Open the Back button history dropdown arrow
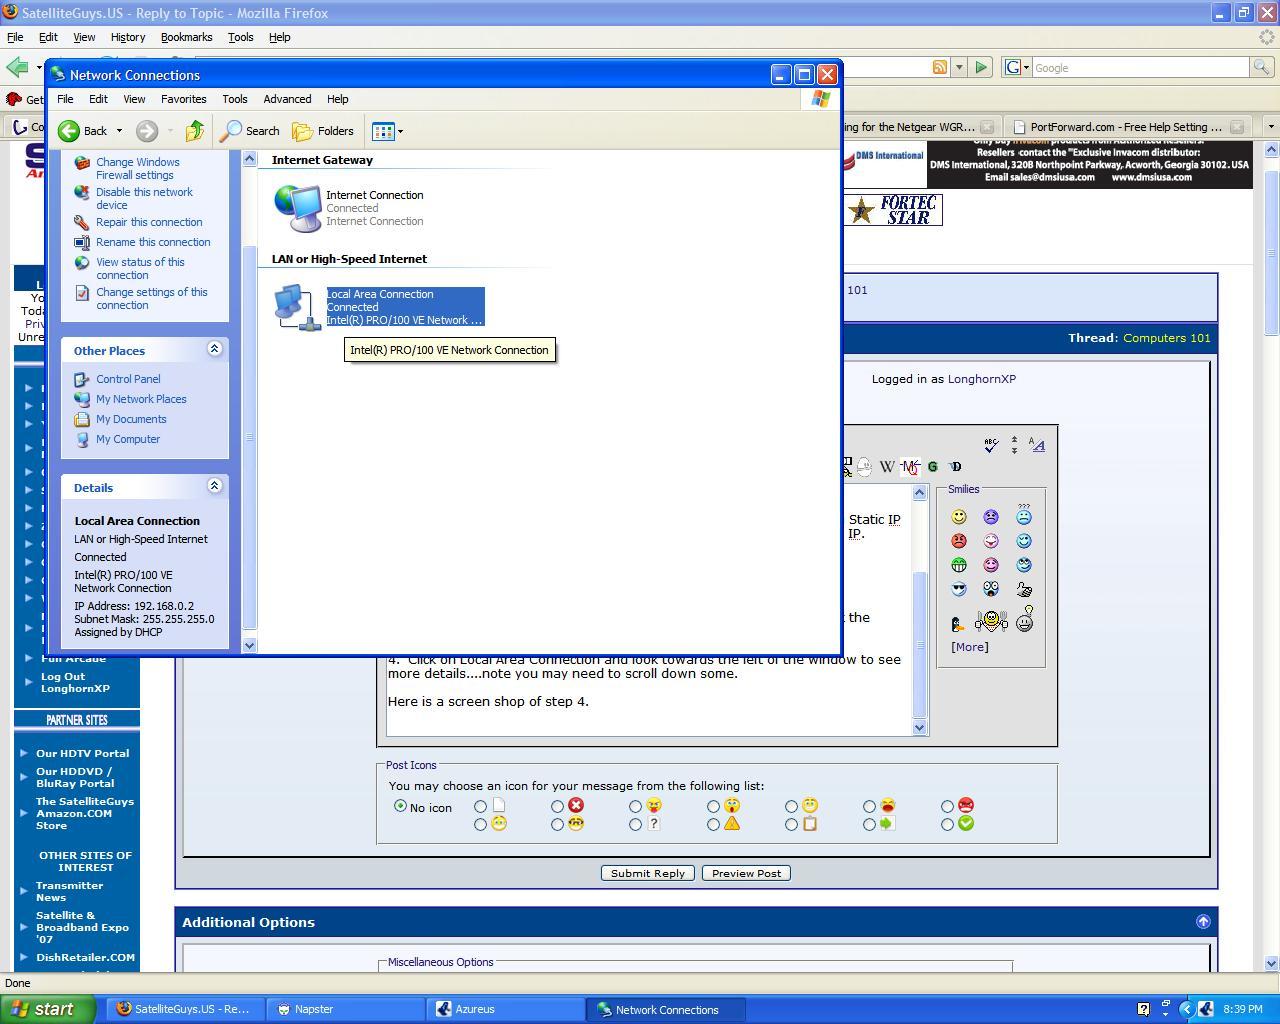This screenshot has height=1024, width=1280. pyautogui.click(x=119, y=131)
